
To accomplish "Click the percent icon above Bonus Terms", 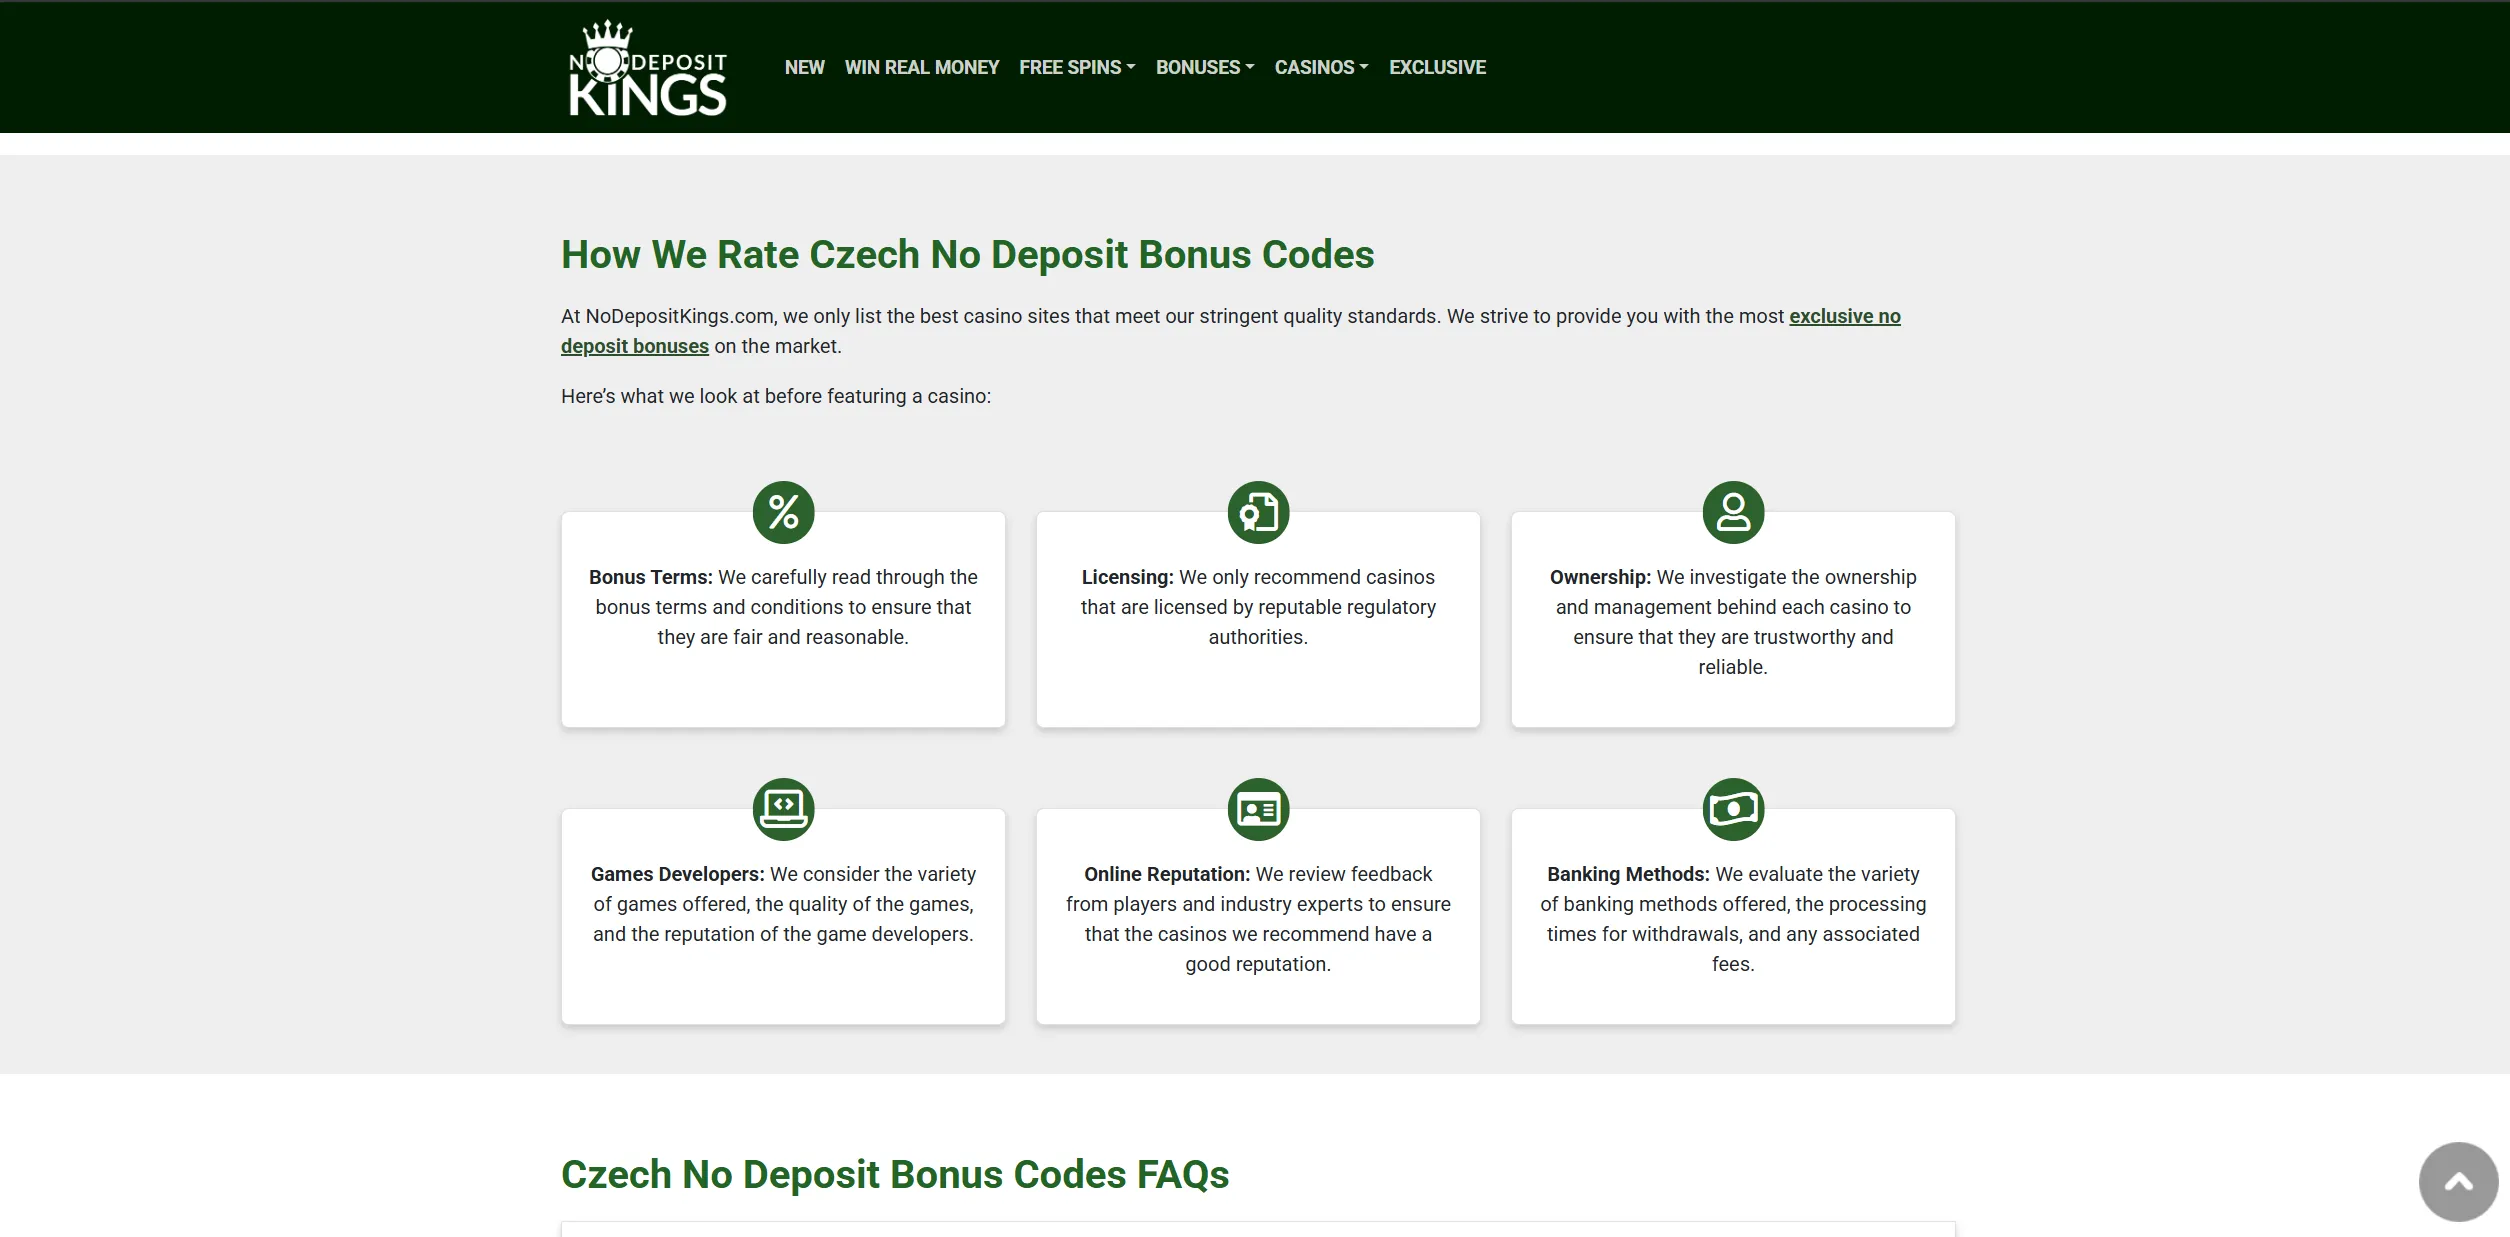I will pos(783,513).
